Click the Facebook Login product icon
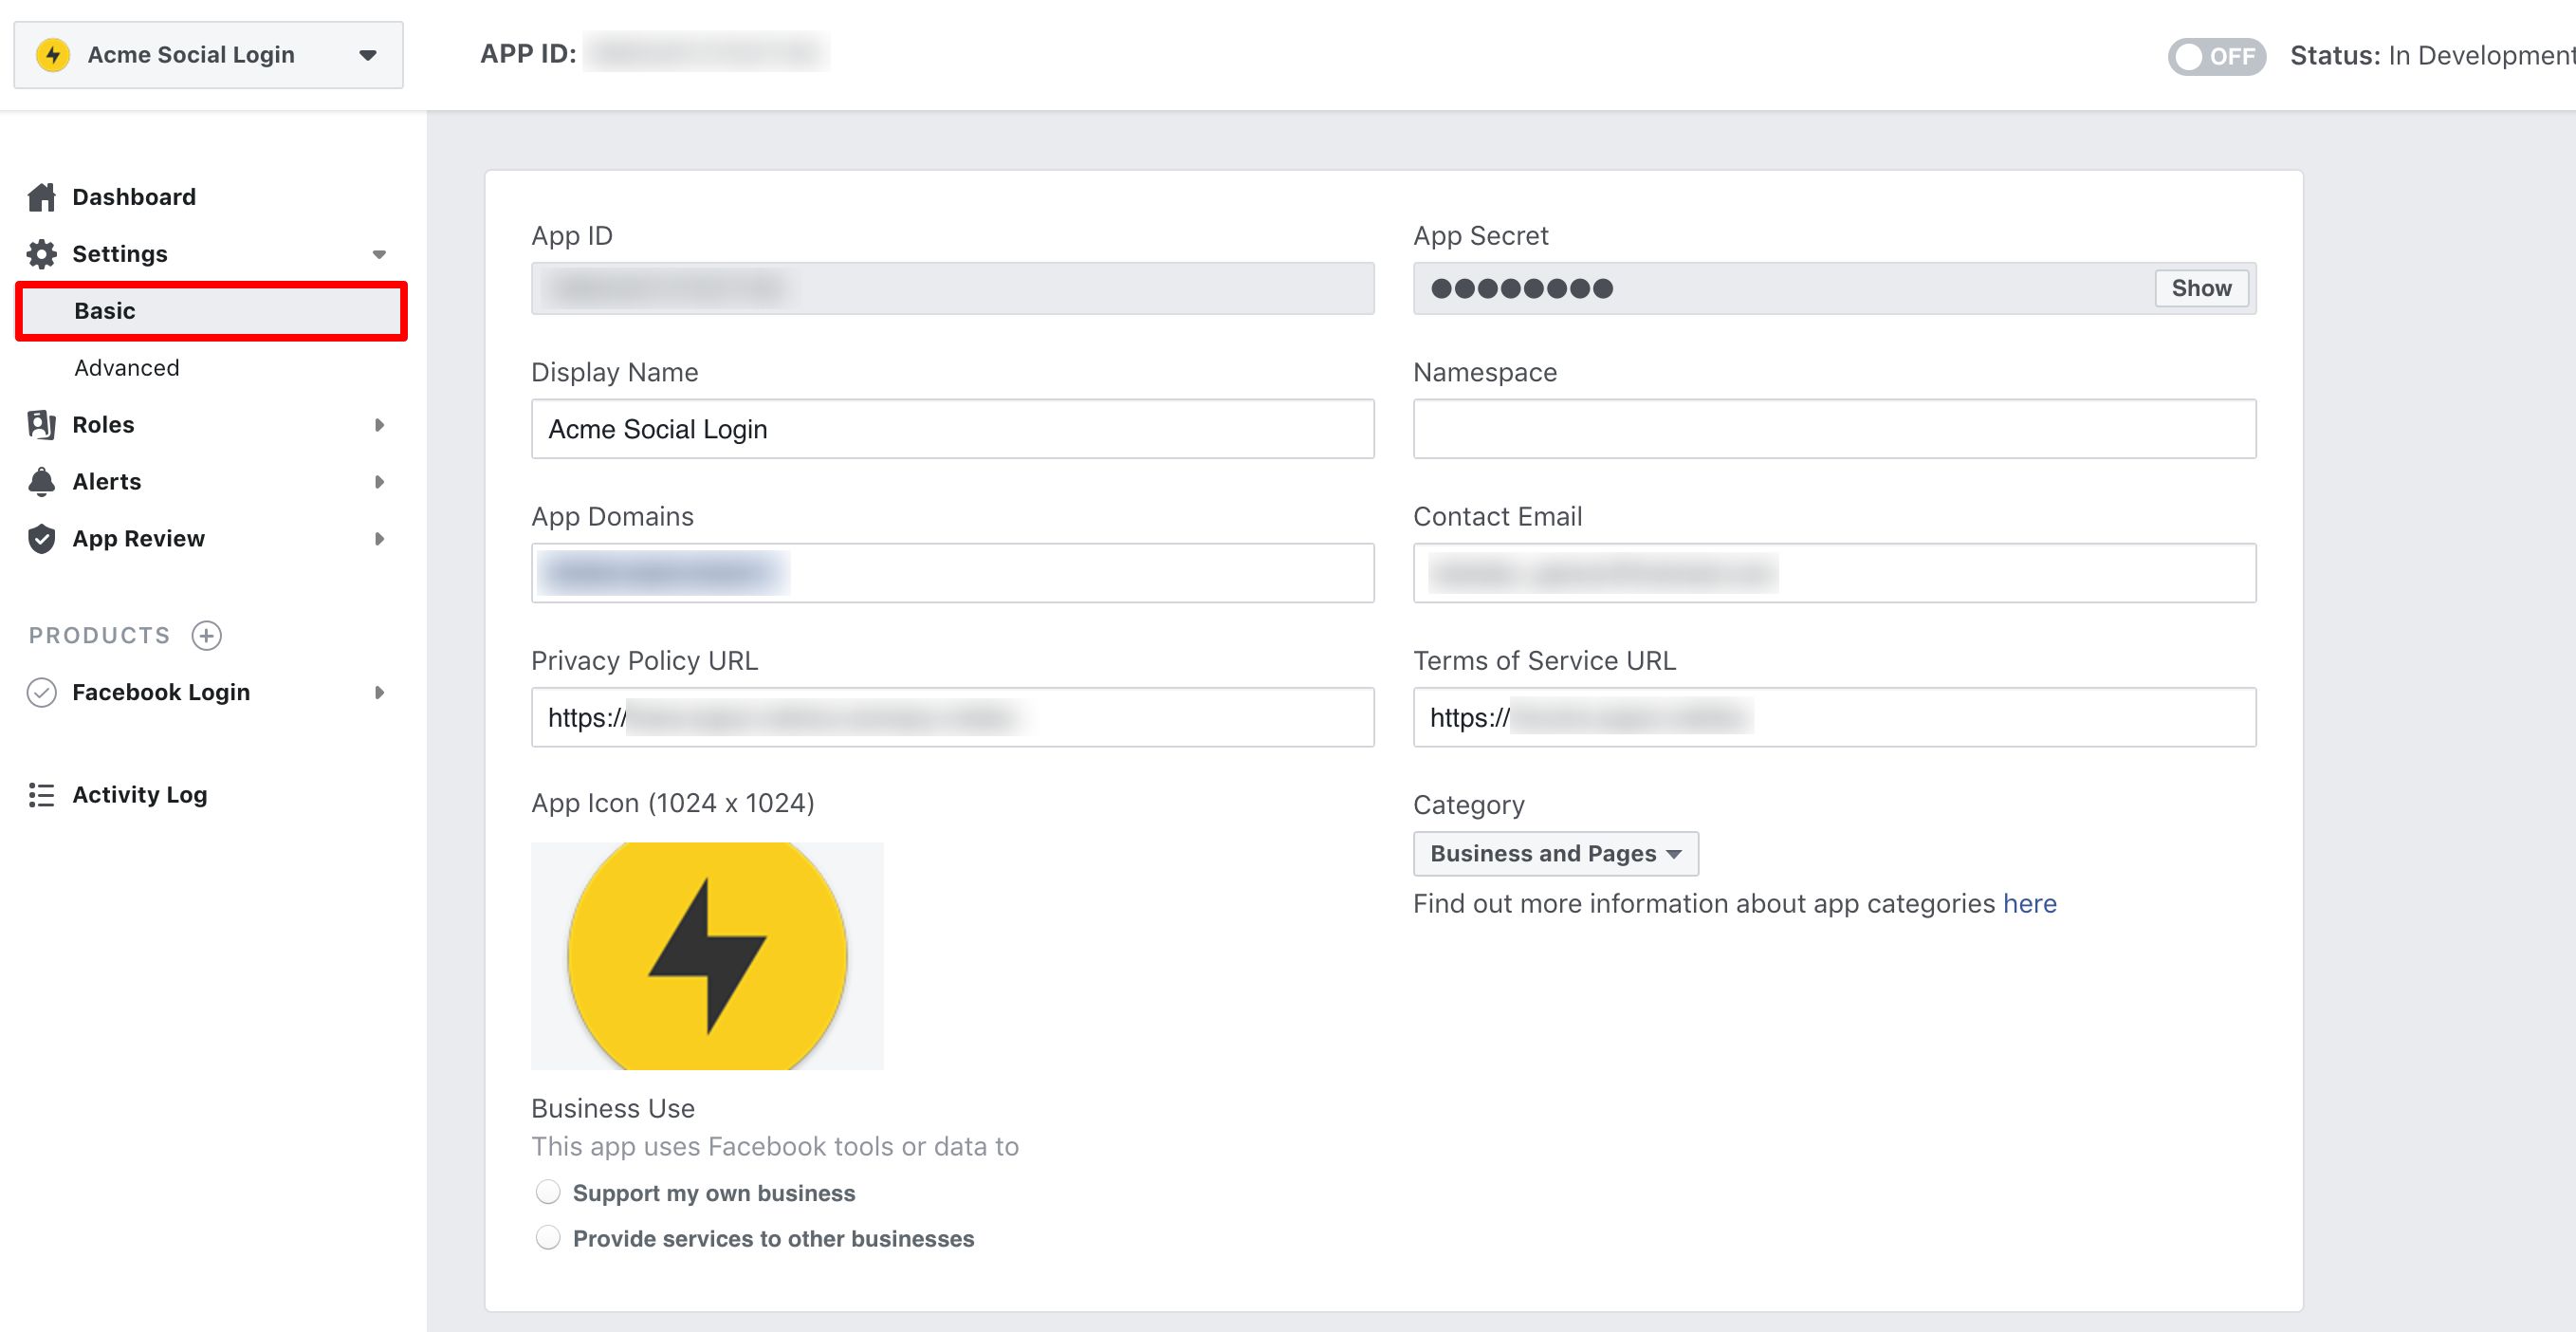 [41, 690]
